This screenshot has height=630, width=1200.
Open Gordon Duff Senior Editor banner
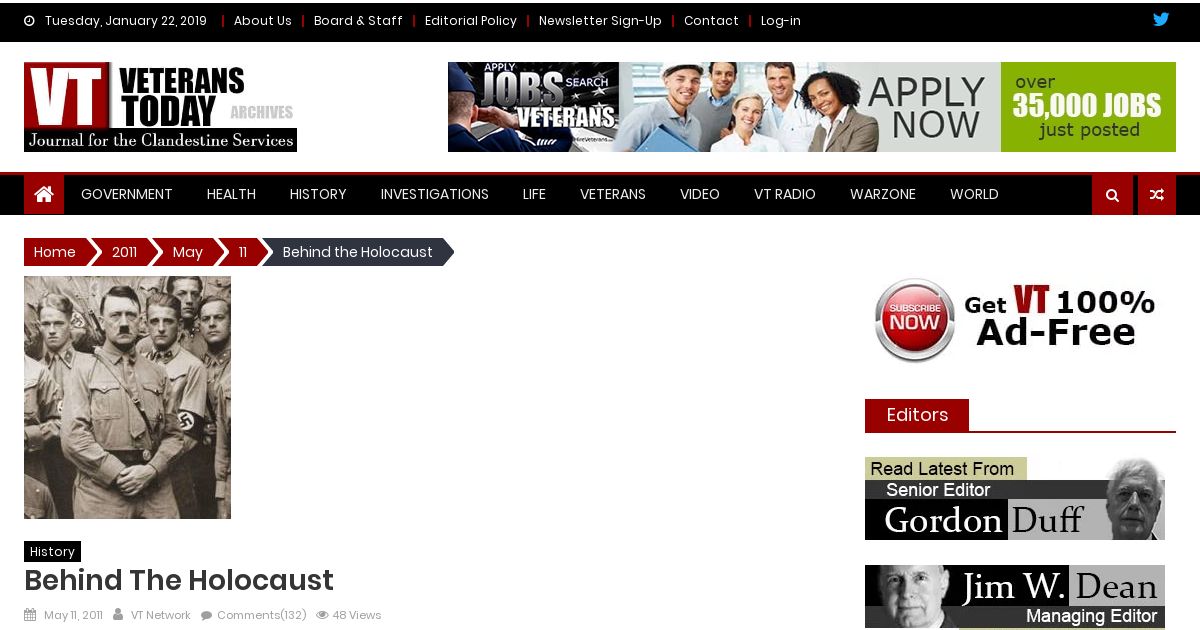coord(1015,498)
